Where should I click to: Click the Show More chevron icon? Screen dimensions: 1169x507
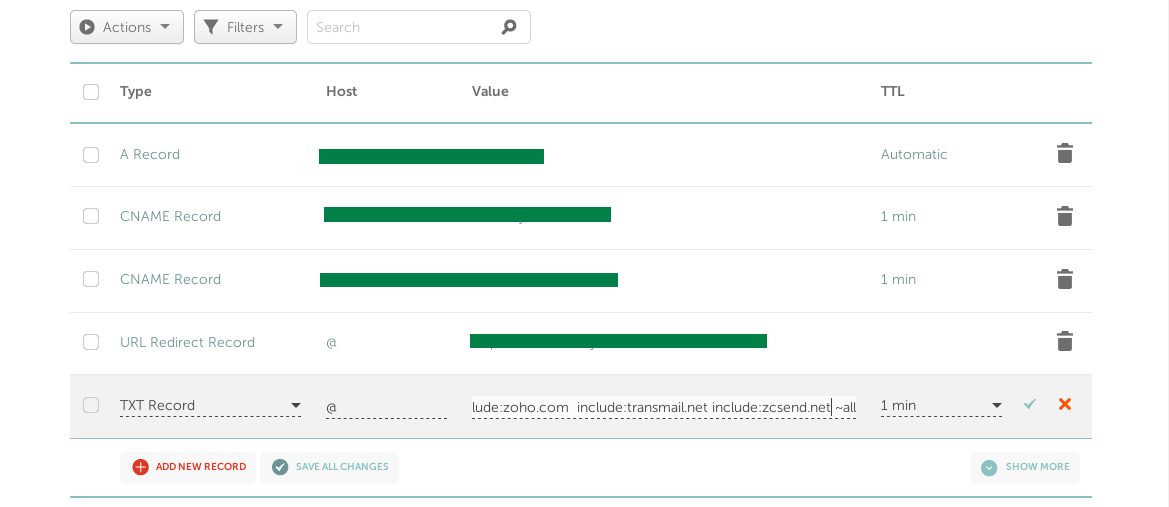989,467
